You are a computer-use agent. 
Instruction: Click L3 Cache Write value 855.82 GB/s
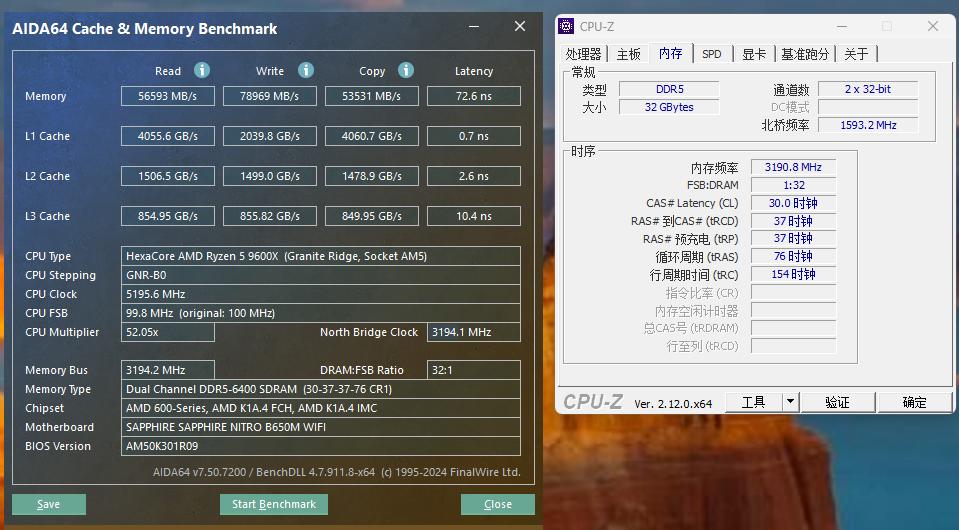tap(270, 216)
